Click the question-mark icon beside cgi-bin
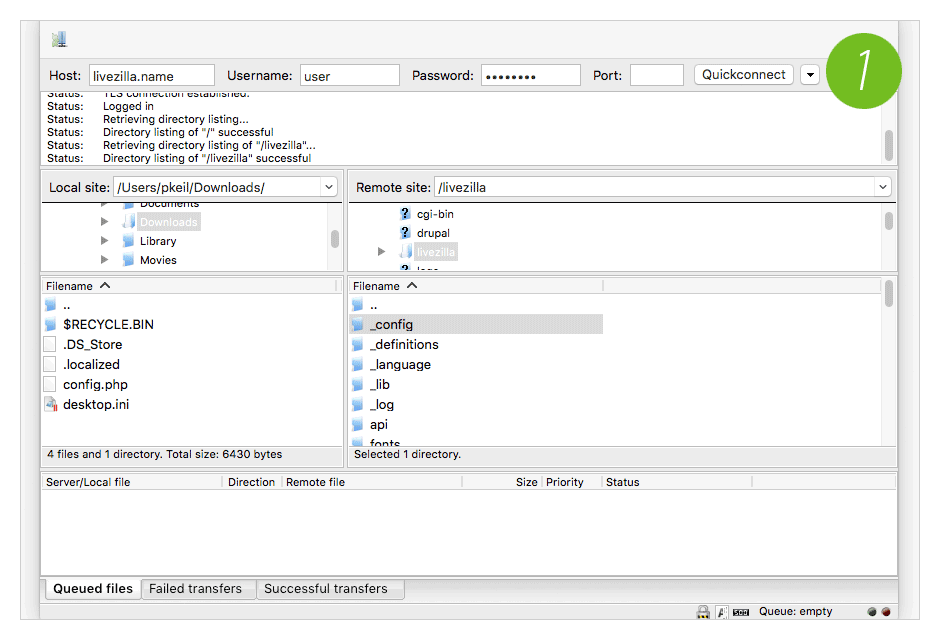The width and height of the screenshot is (940, 640). pyautogui.click(x=405, y=214)
